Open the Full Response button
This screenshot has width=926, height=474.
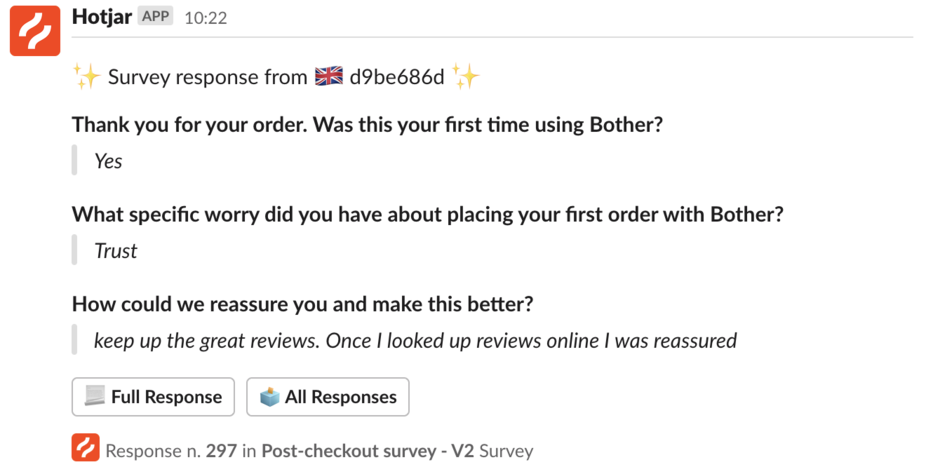point(153,397)
